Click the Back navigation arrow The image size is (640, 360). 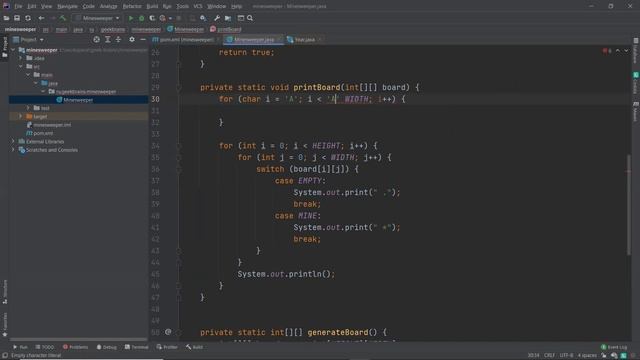coord(41,18)
